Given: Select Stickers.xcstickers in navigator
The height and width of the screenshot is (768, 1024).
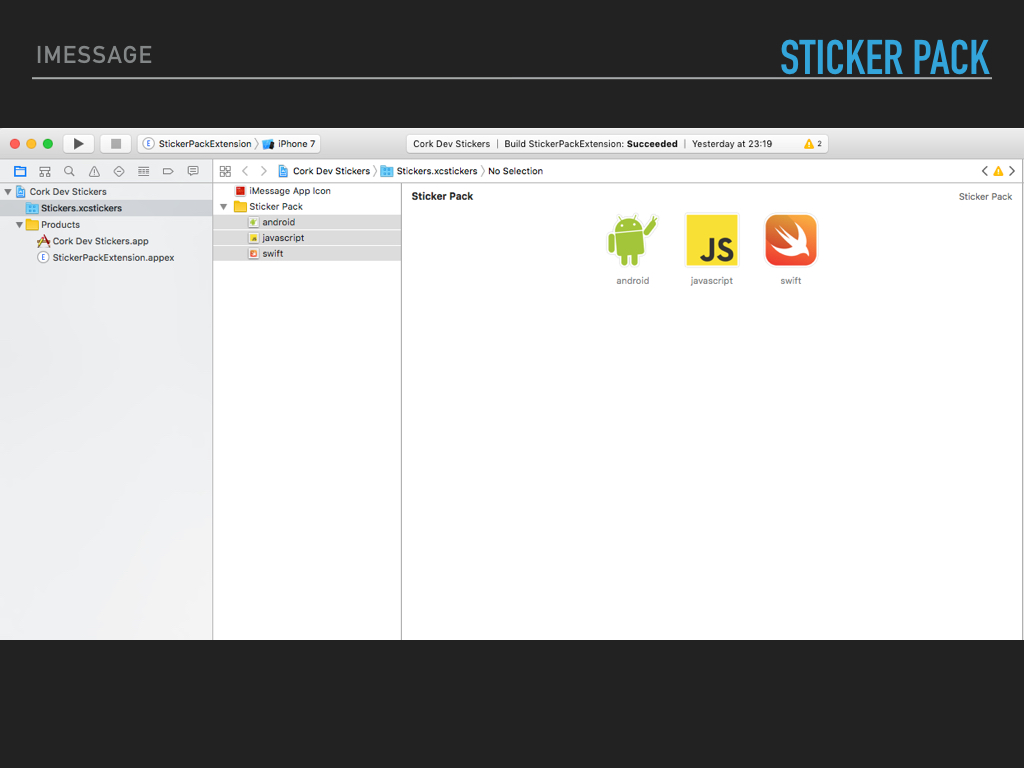Looking at the screenshot, I should (x=106, y=208).
